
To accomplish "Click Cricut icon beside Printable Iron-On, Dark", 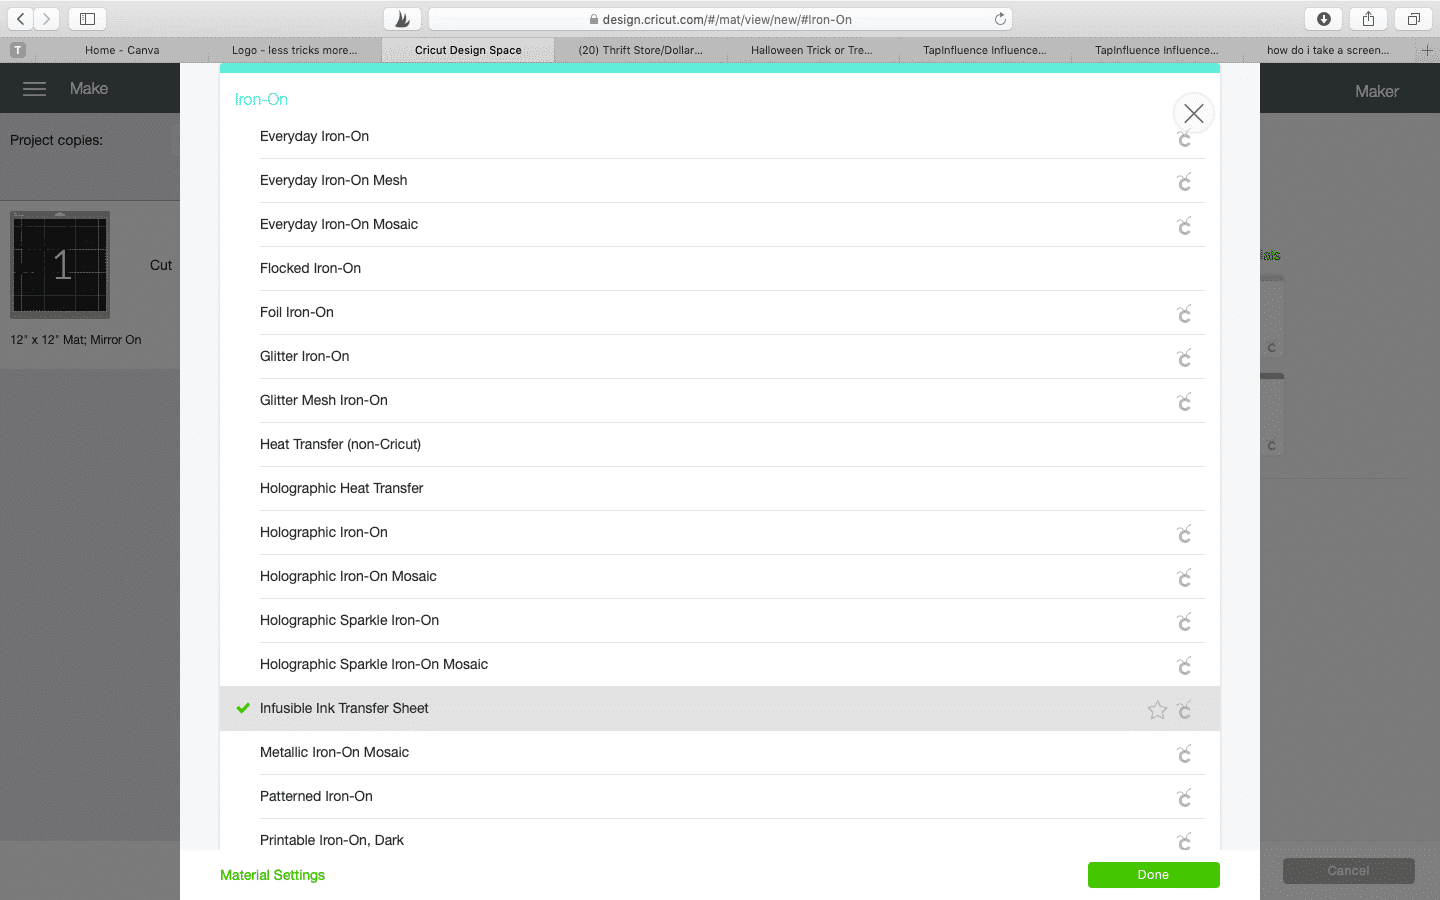I will click(x=1184, y=842).
